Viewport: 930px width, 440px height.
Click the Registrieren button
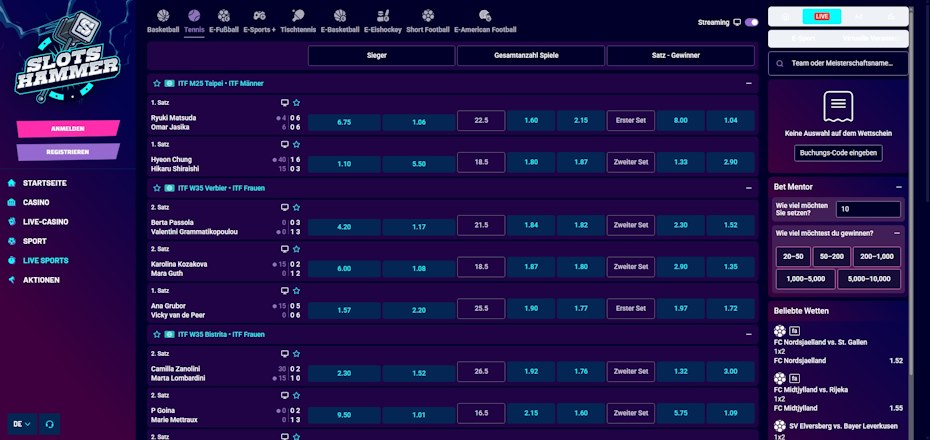68,152
